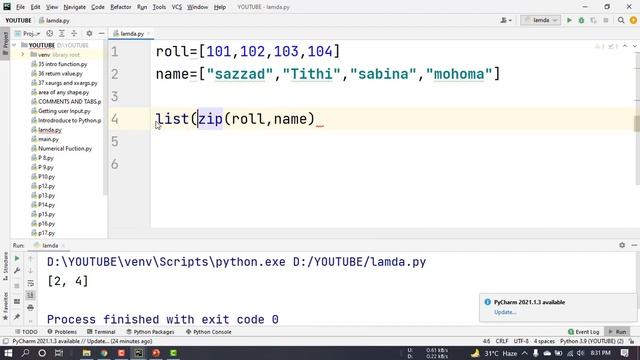This screenshot has width=640, height=360.
Task: Expand all items in Project panel
Action: (62, 33)
